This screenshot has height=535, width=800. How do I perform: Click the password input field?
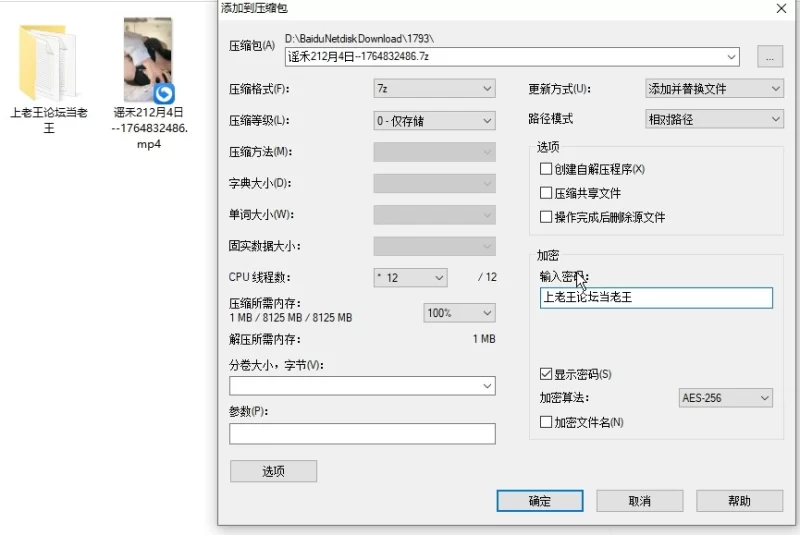point(656,298)
